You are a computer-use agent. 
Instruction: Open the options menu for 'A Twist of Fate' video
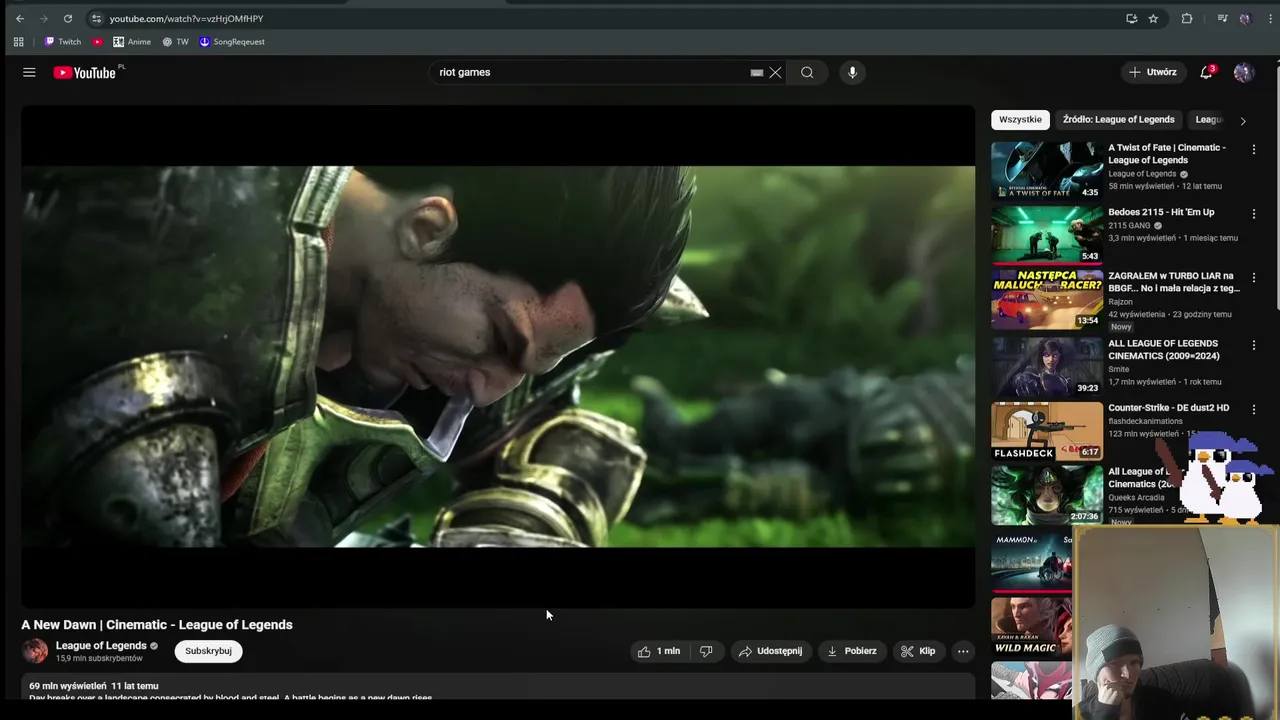point(1254,149)
